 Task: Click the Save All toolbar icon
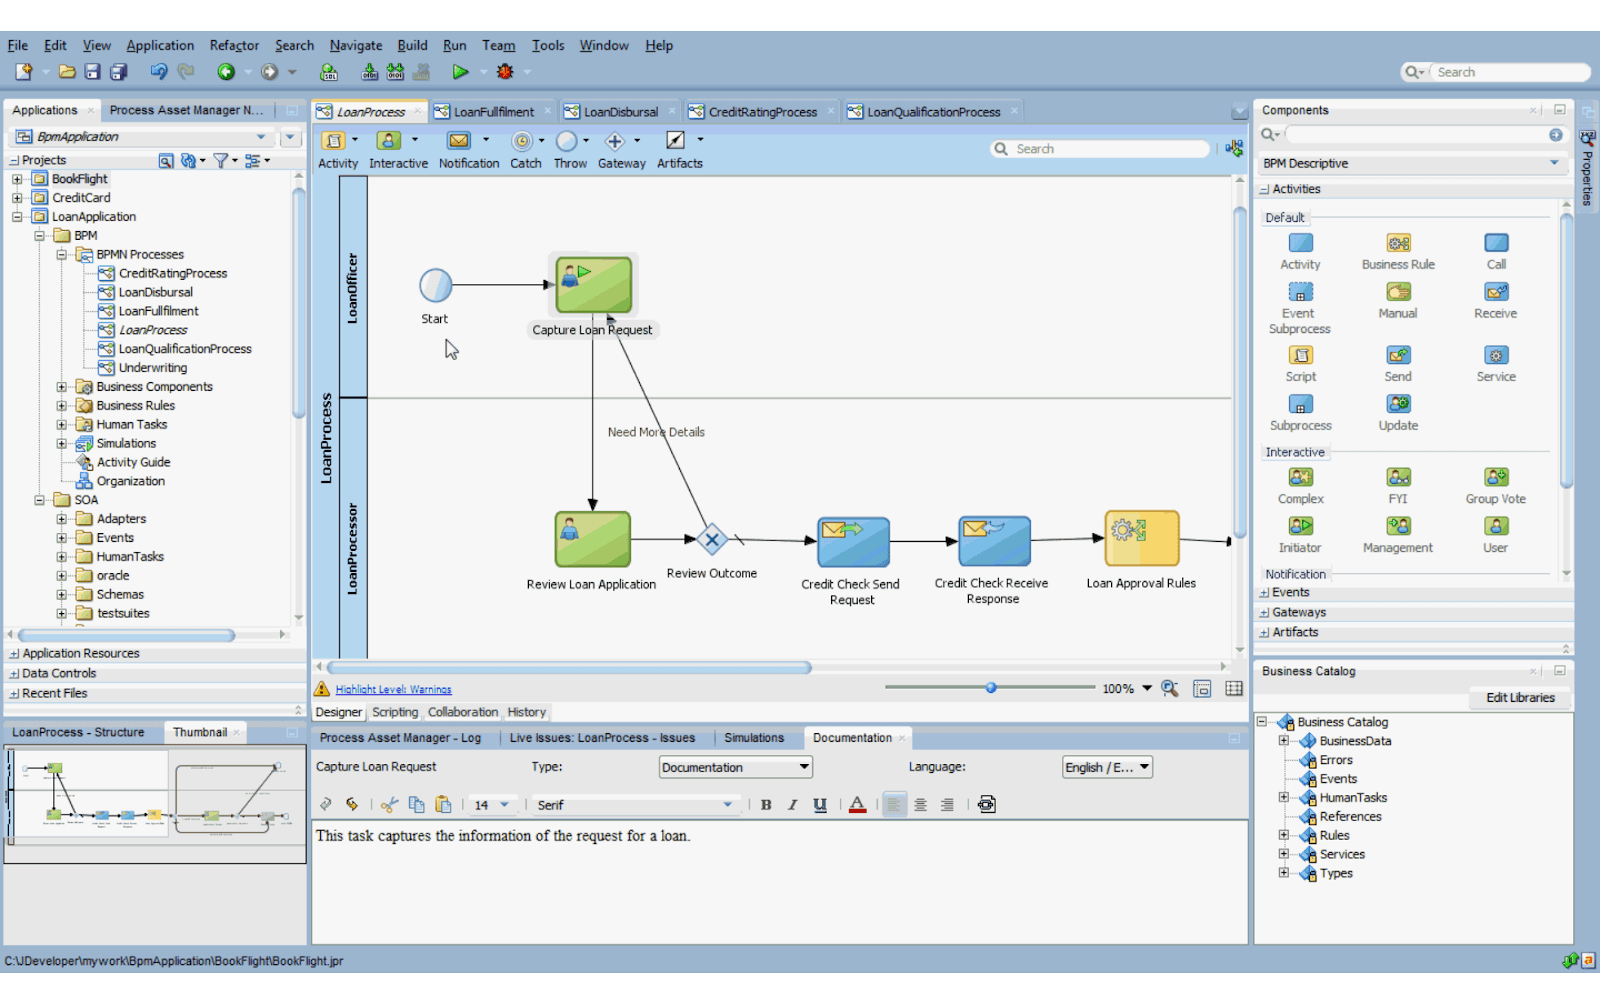click(118, 72)
